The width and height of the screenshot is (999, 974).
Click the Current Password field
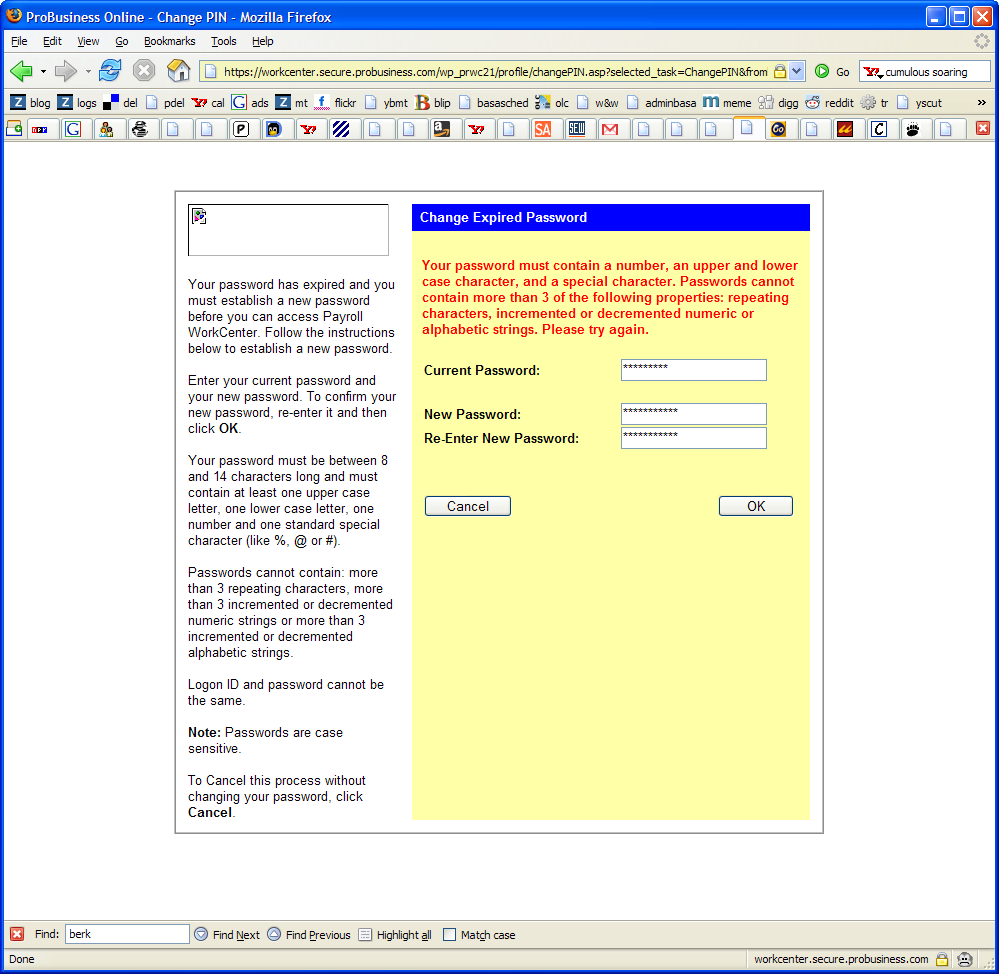tap(693, 370)
